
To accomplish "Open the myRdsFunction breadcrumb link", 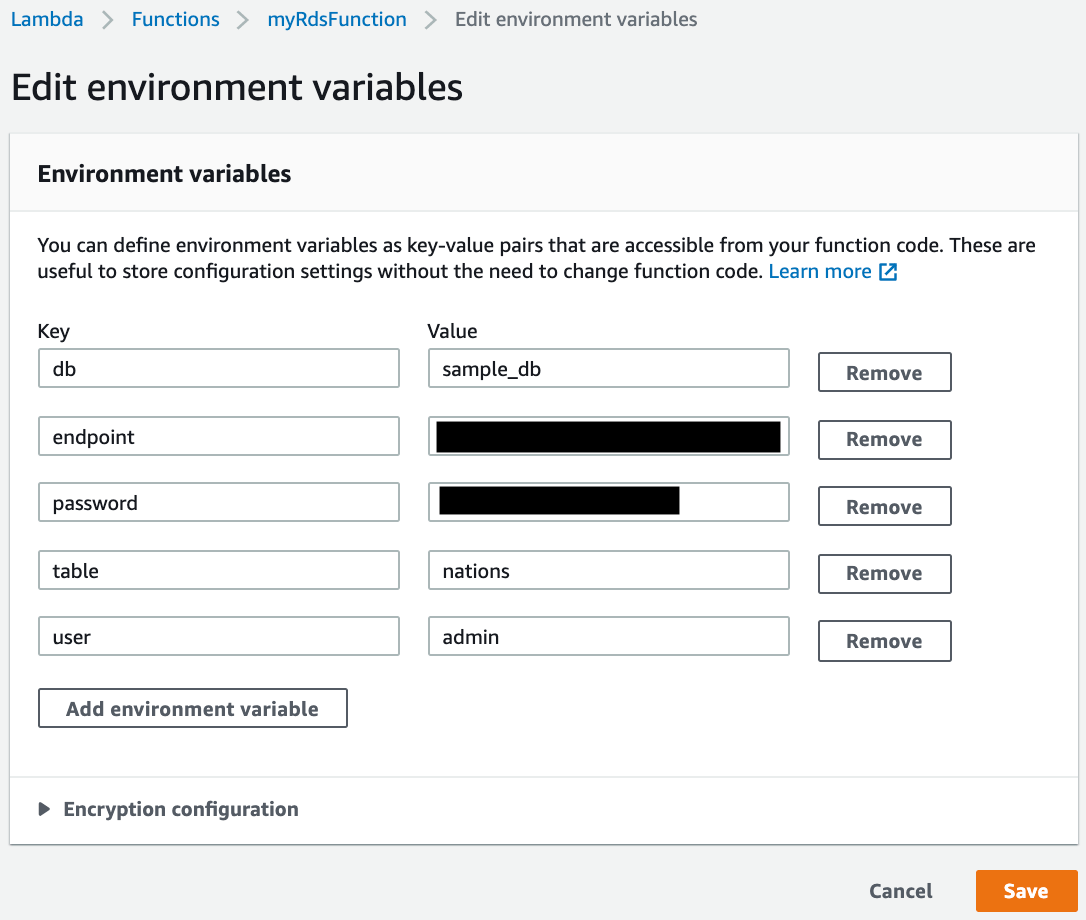I will point(336,18).
